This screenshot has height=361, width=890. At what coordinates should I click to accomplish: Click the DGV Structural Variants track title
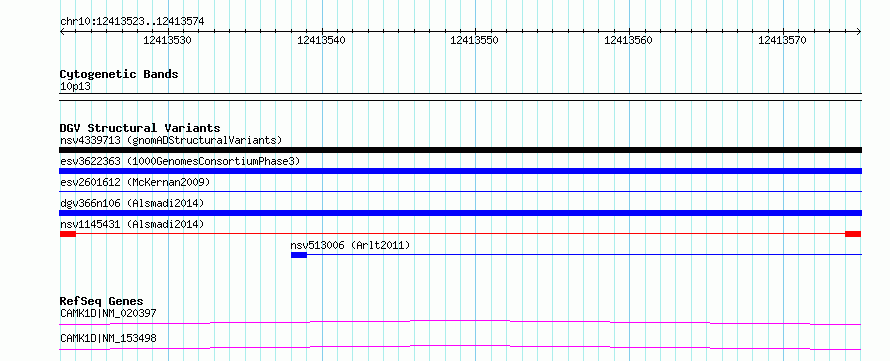(x=140, y=128)
